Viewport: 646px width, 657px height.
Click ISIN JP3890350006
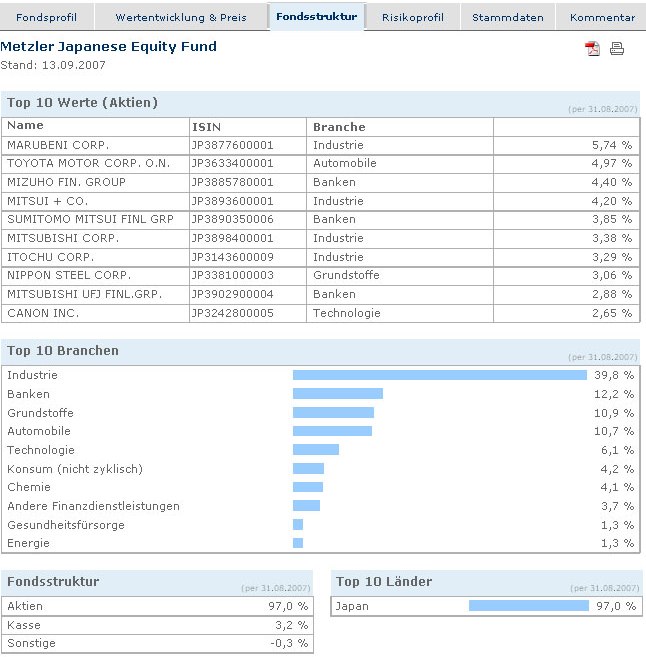(233, 219)
